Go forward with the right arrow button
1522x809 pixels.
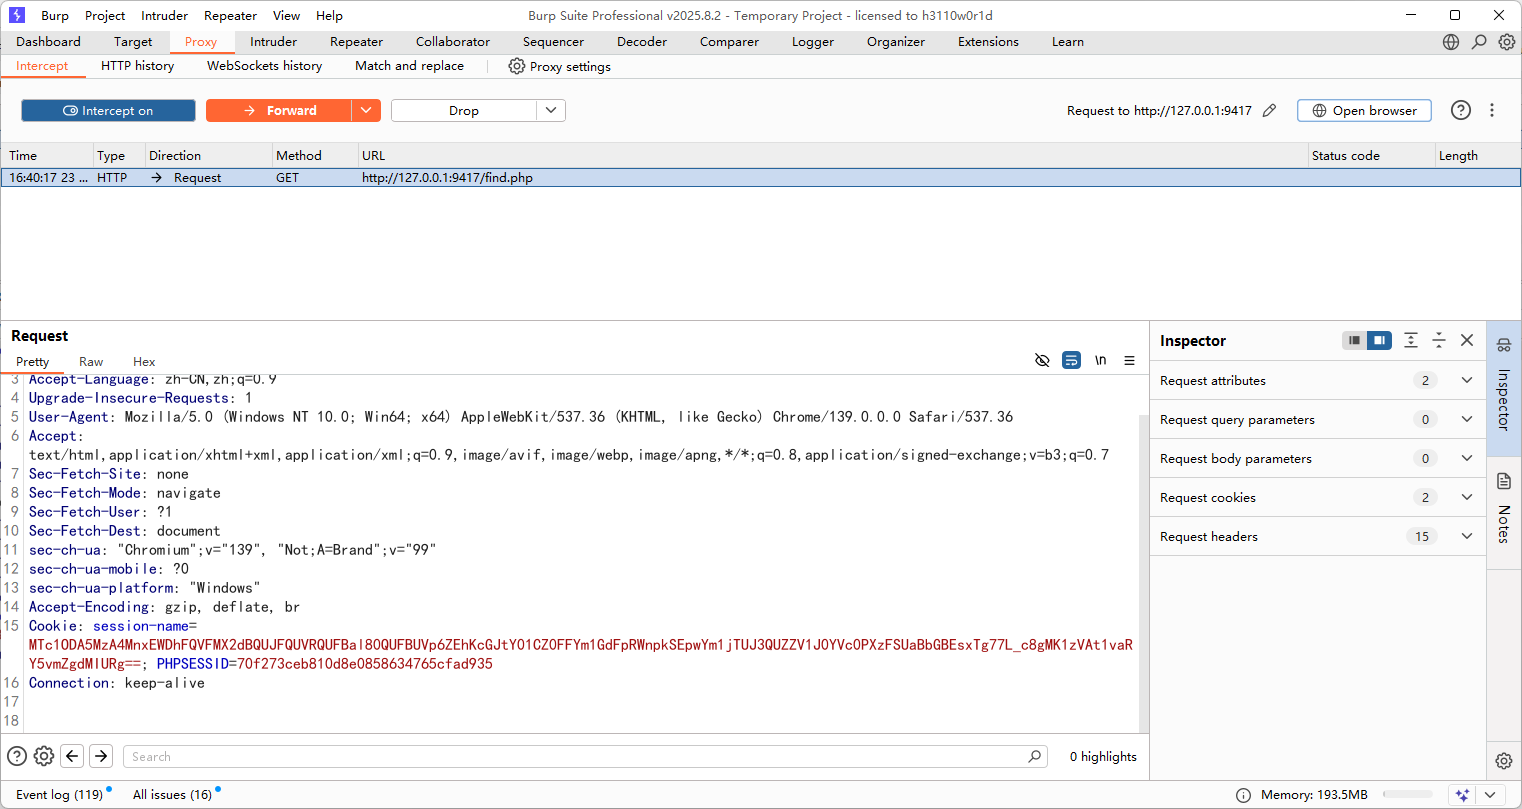point(101,756)
